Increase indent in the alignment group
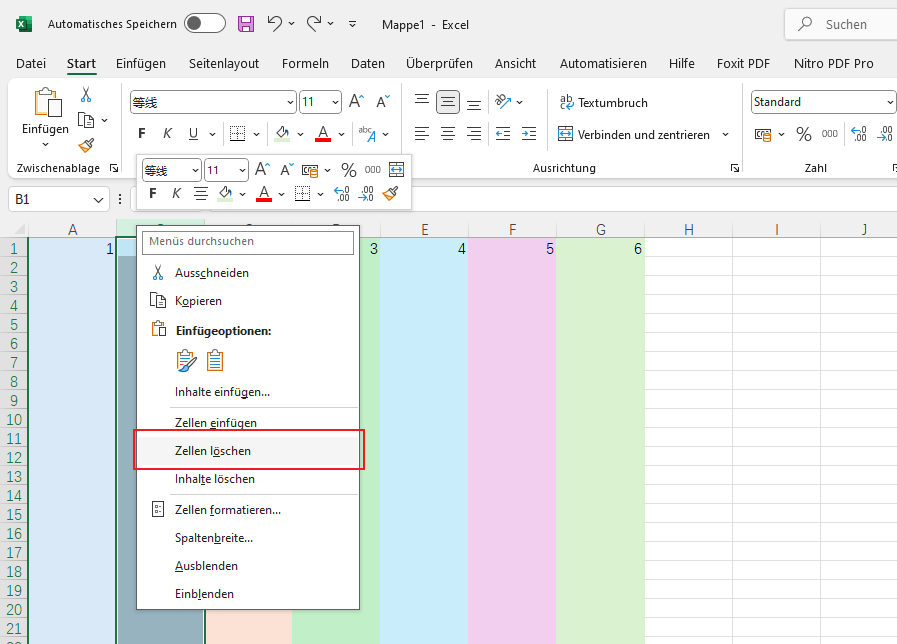This screenshot has width=897, height=644. click(529, 134)
